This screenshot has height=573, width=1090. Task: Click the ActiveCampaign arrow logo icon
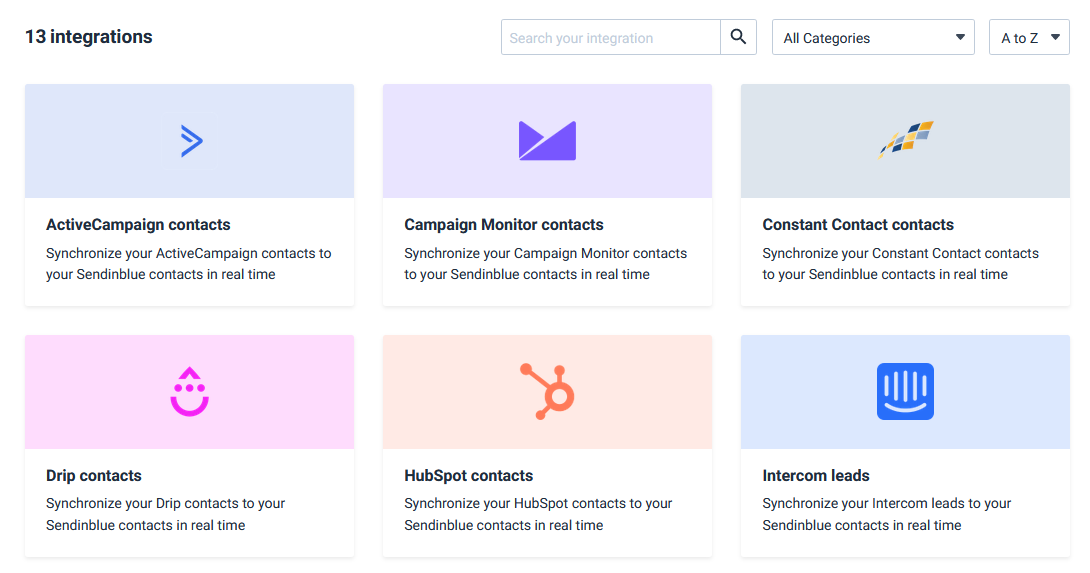pyautogui.click(x=190, y=140)
